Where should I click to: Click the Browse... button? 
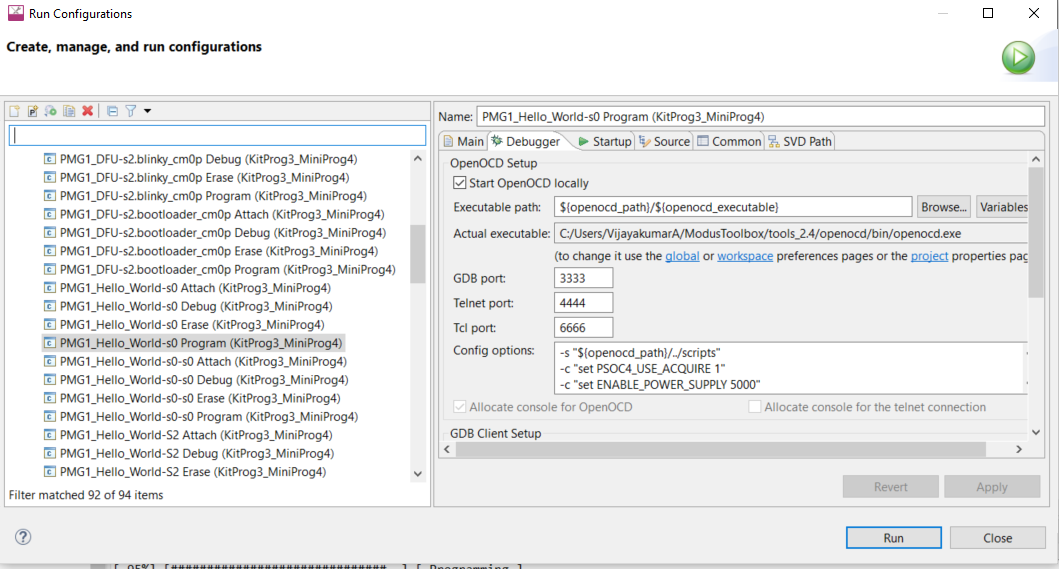coord(943,207)
